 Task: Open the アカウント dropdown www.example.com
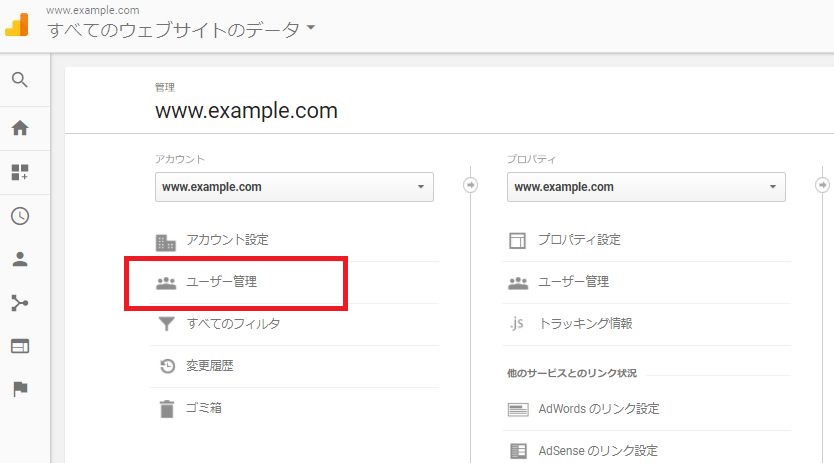pyautogui.click(x=294, y=187)
